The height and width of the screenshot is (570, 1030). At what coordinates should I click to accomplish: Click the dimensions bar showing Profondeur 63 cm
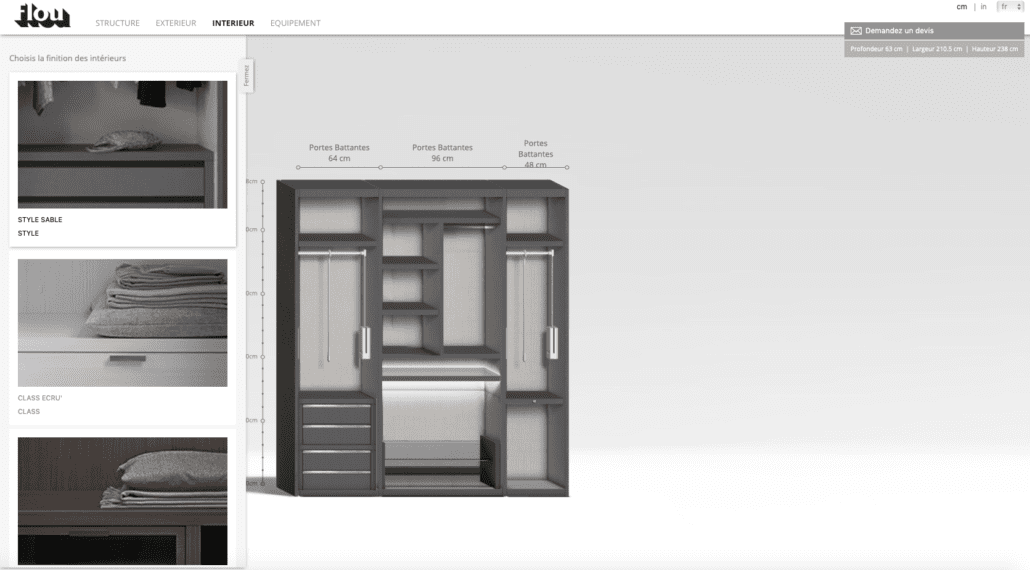(x=933, y=49)
